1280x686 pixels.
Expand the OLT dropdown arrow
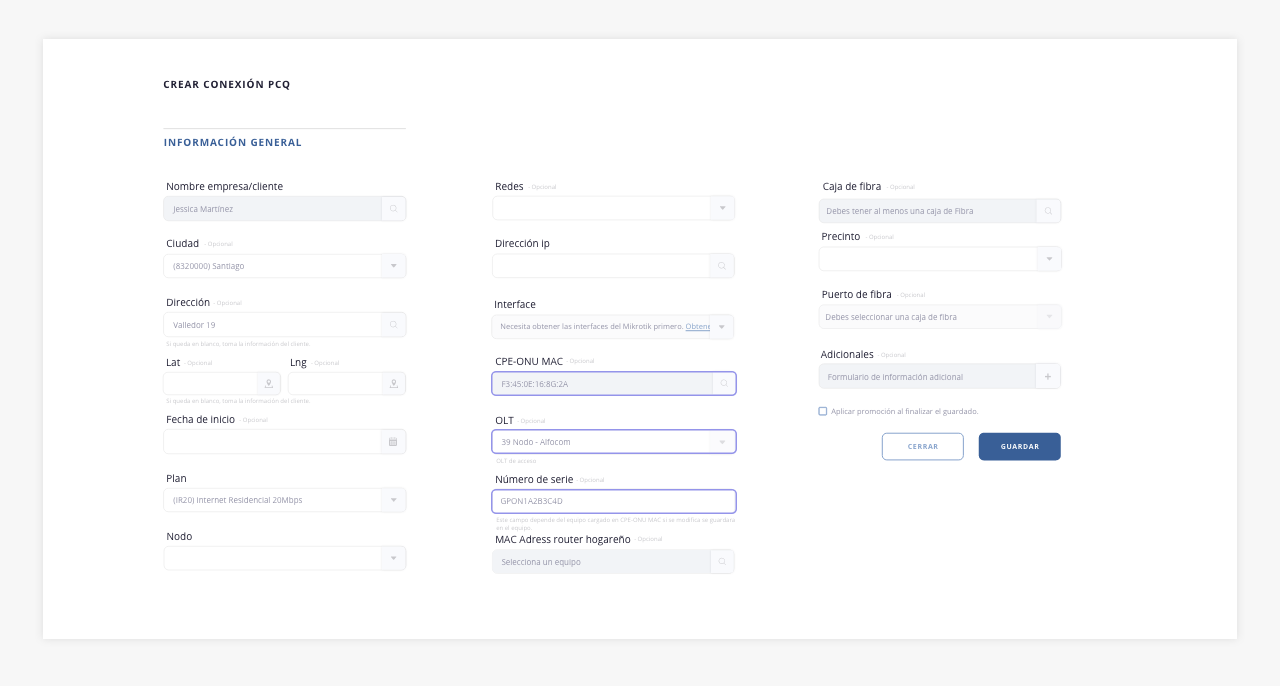pos(723,442)
